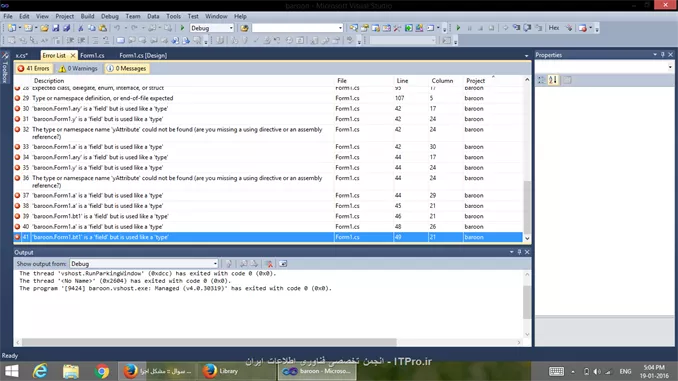Expand the New Project icon dropdown arrow

pos(19,28)
